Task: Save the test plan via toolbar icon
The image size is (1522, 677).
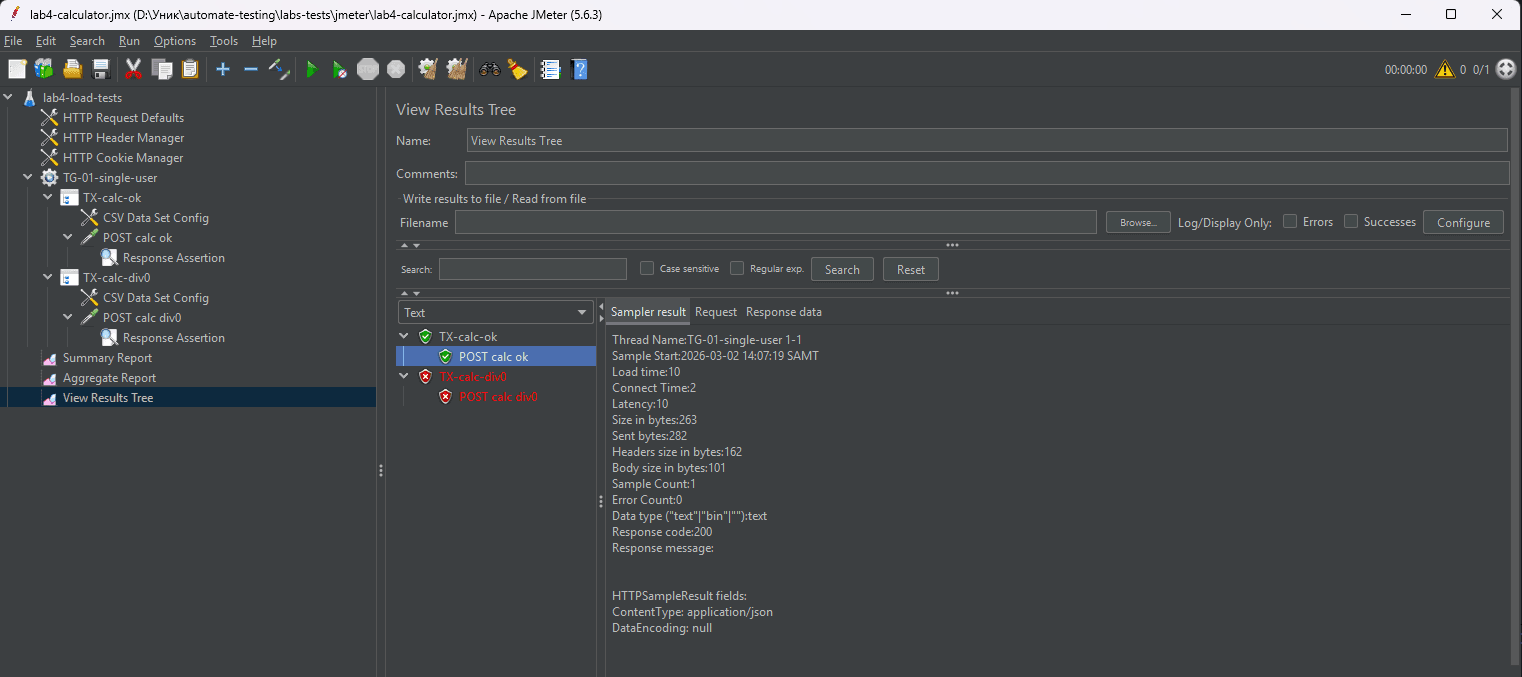Action: click(x=100, y=69)
